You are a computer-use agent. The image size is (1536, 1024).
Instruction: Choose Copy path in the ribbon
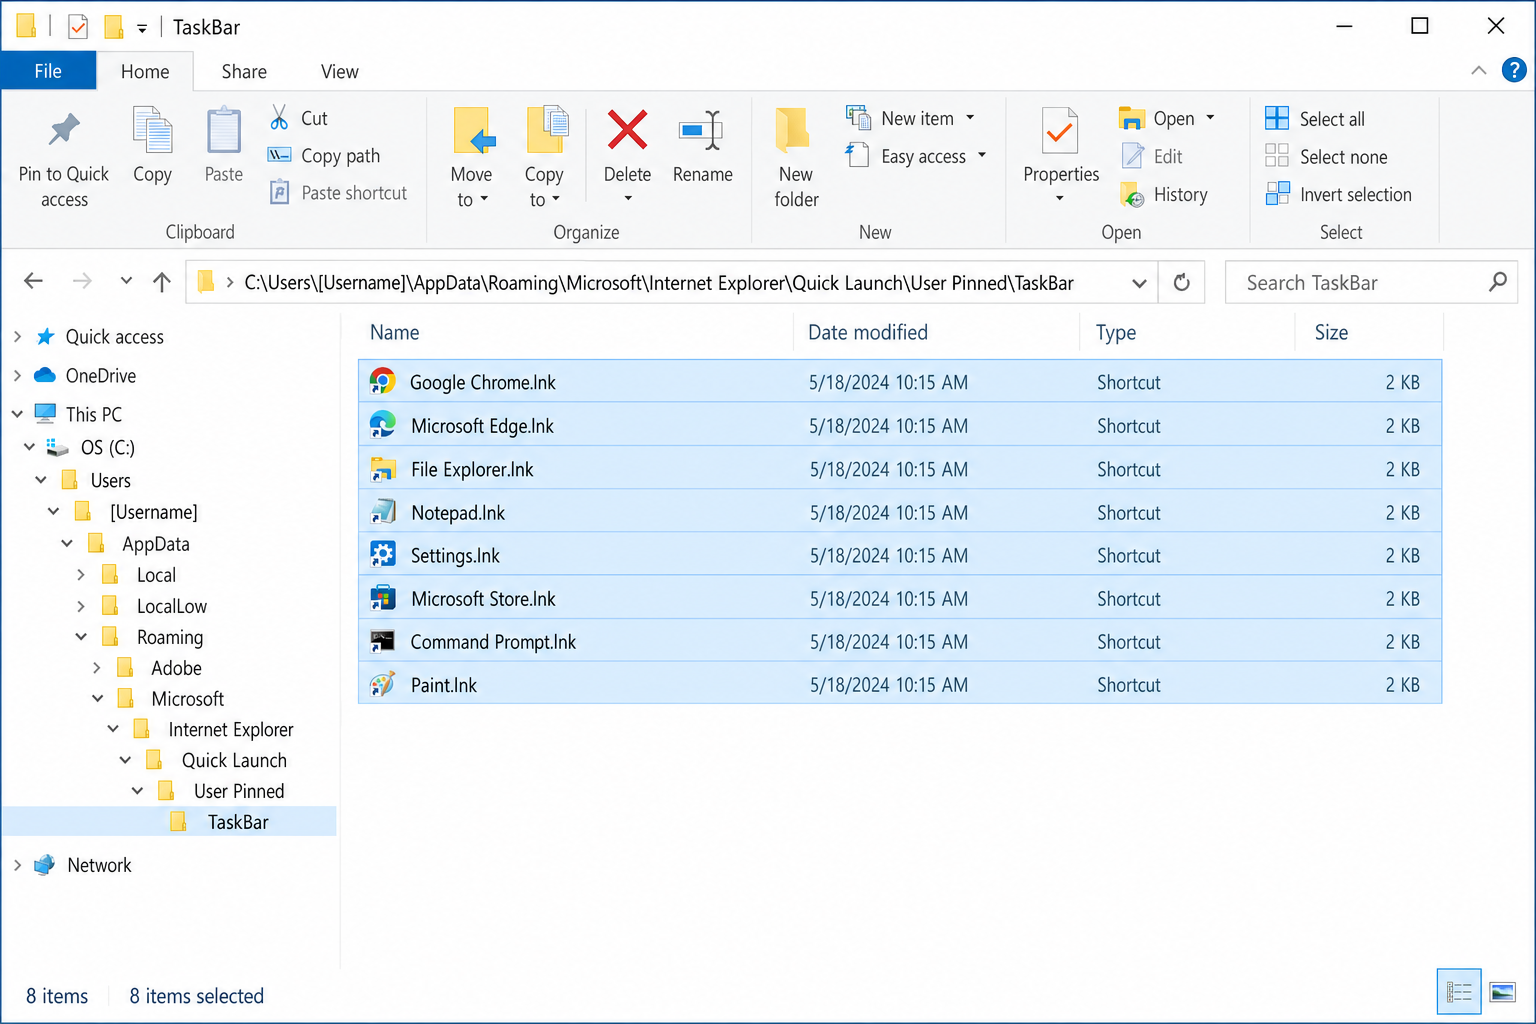tap(324, 156)
